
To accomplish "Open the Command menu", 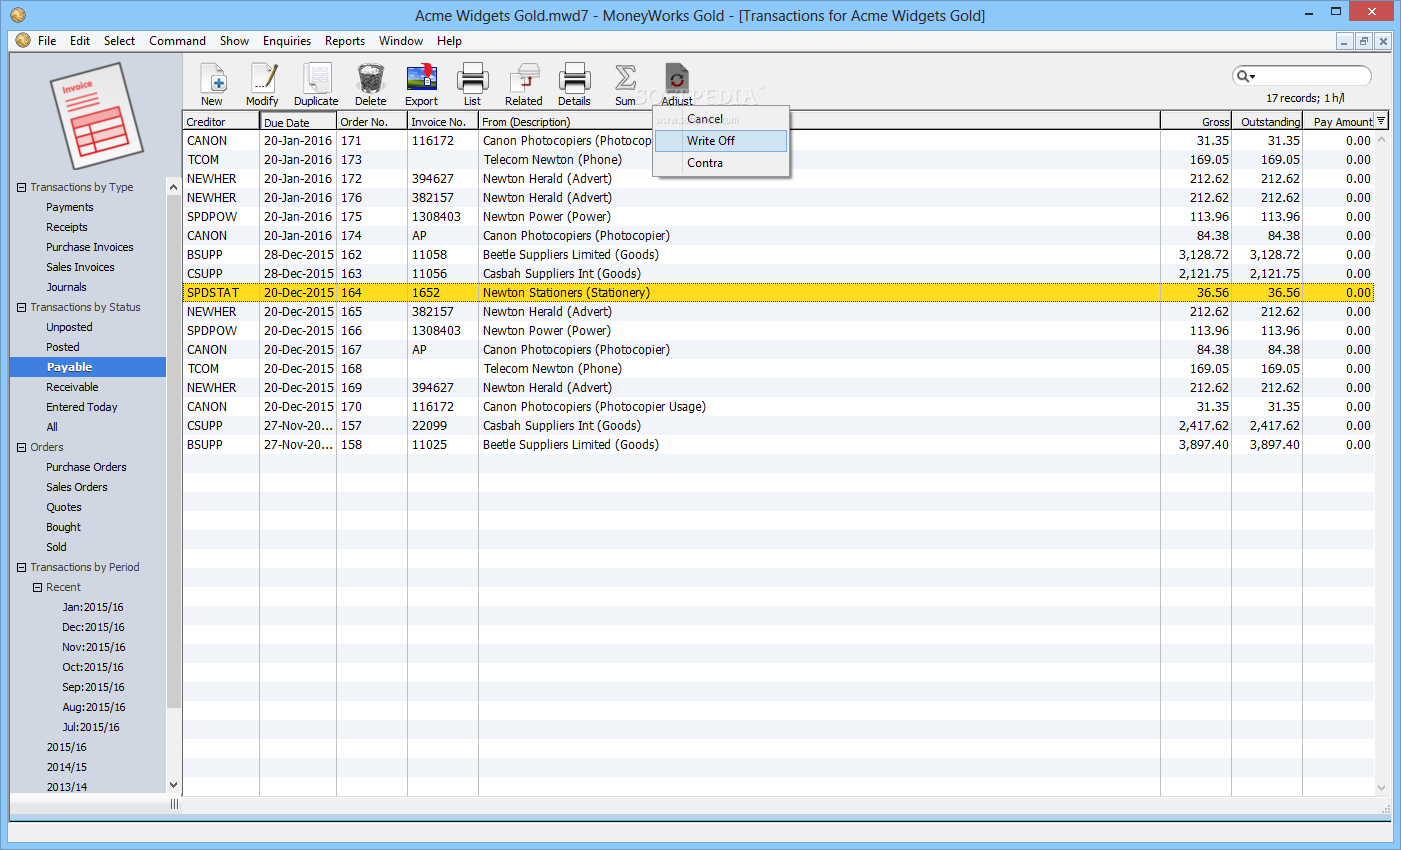I will [x=177, y=41].
